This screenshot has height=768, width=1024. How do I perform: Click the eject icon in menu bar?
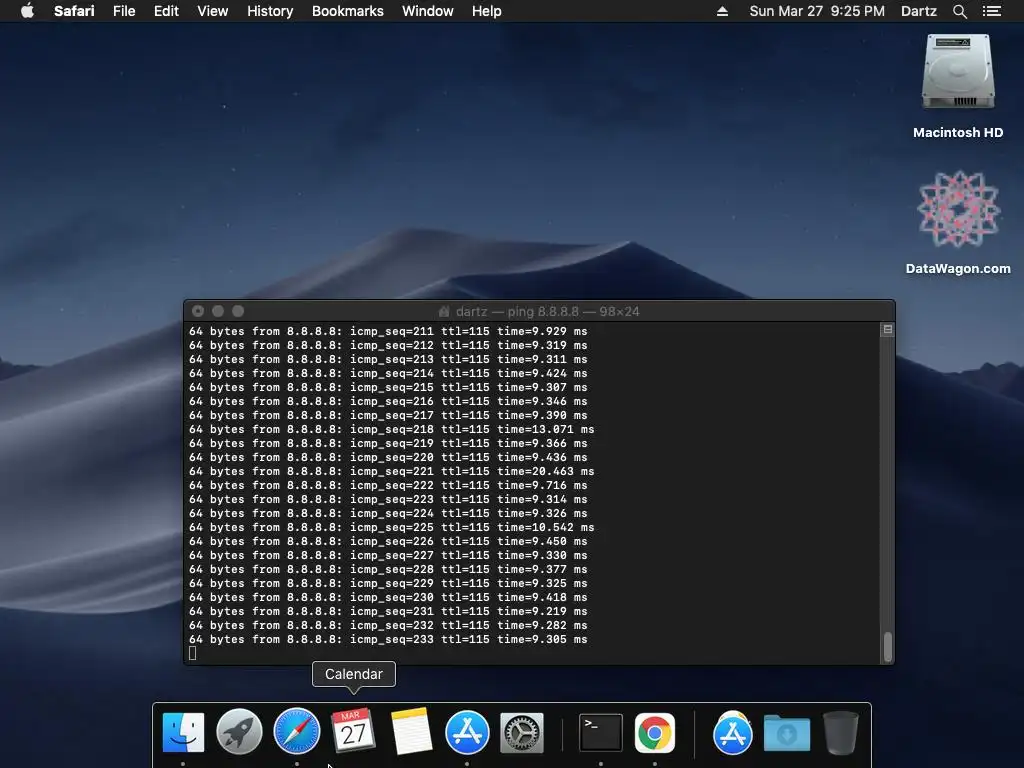[722, 11]
